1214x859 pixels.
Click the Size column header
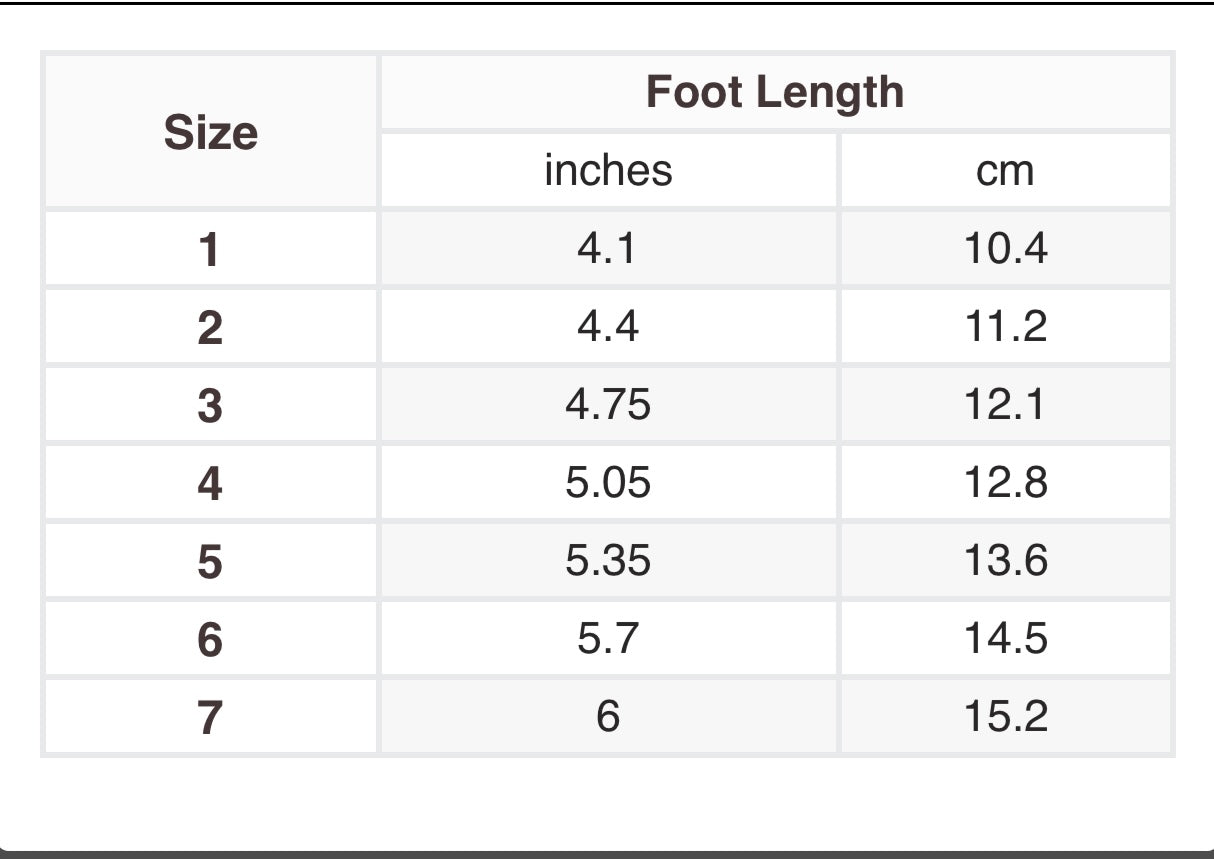coord(211,131)
